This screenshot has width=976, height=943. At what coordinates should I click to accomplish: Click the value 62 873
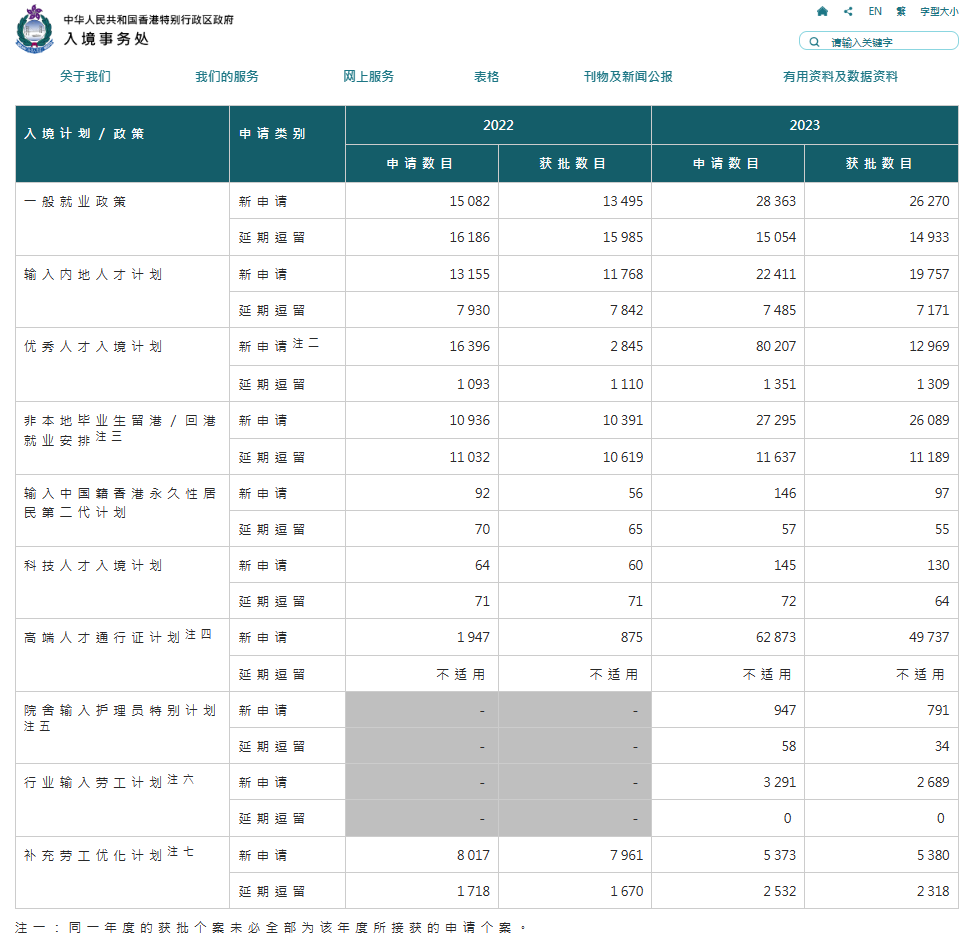coord(776,637)
